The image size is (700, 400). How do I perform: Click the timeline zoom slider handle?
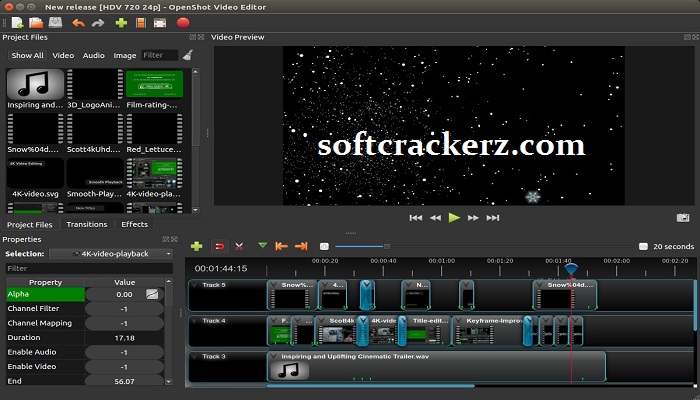(x=387, y=246)
